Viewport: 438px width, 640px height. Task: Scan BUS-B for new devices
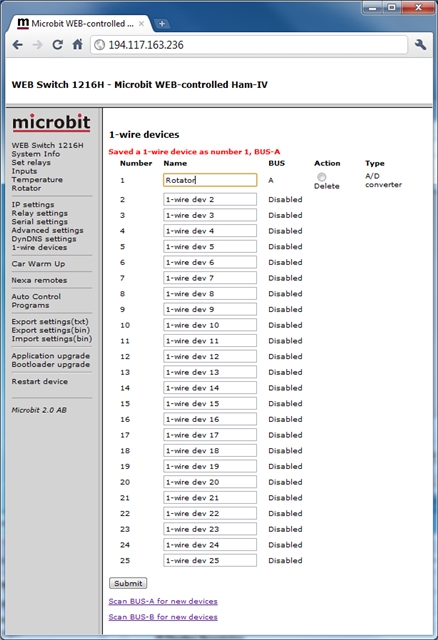click(163, 617)
